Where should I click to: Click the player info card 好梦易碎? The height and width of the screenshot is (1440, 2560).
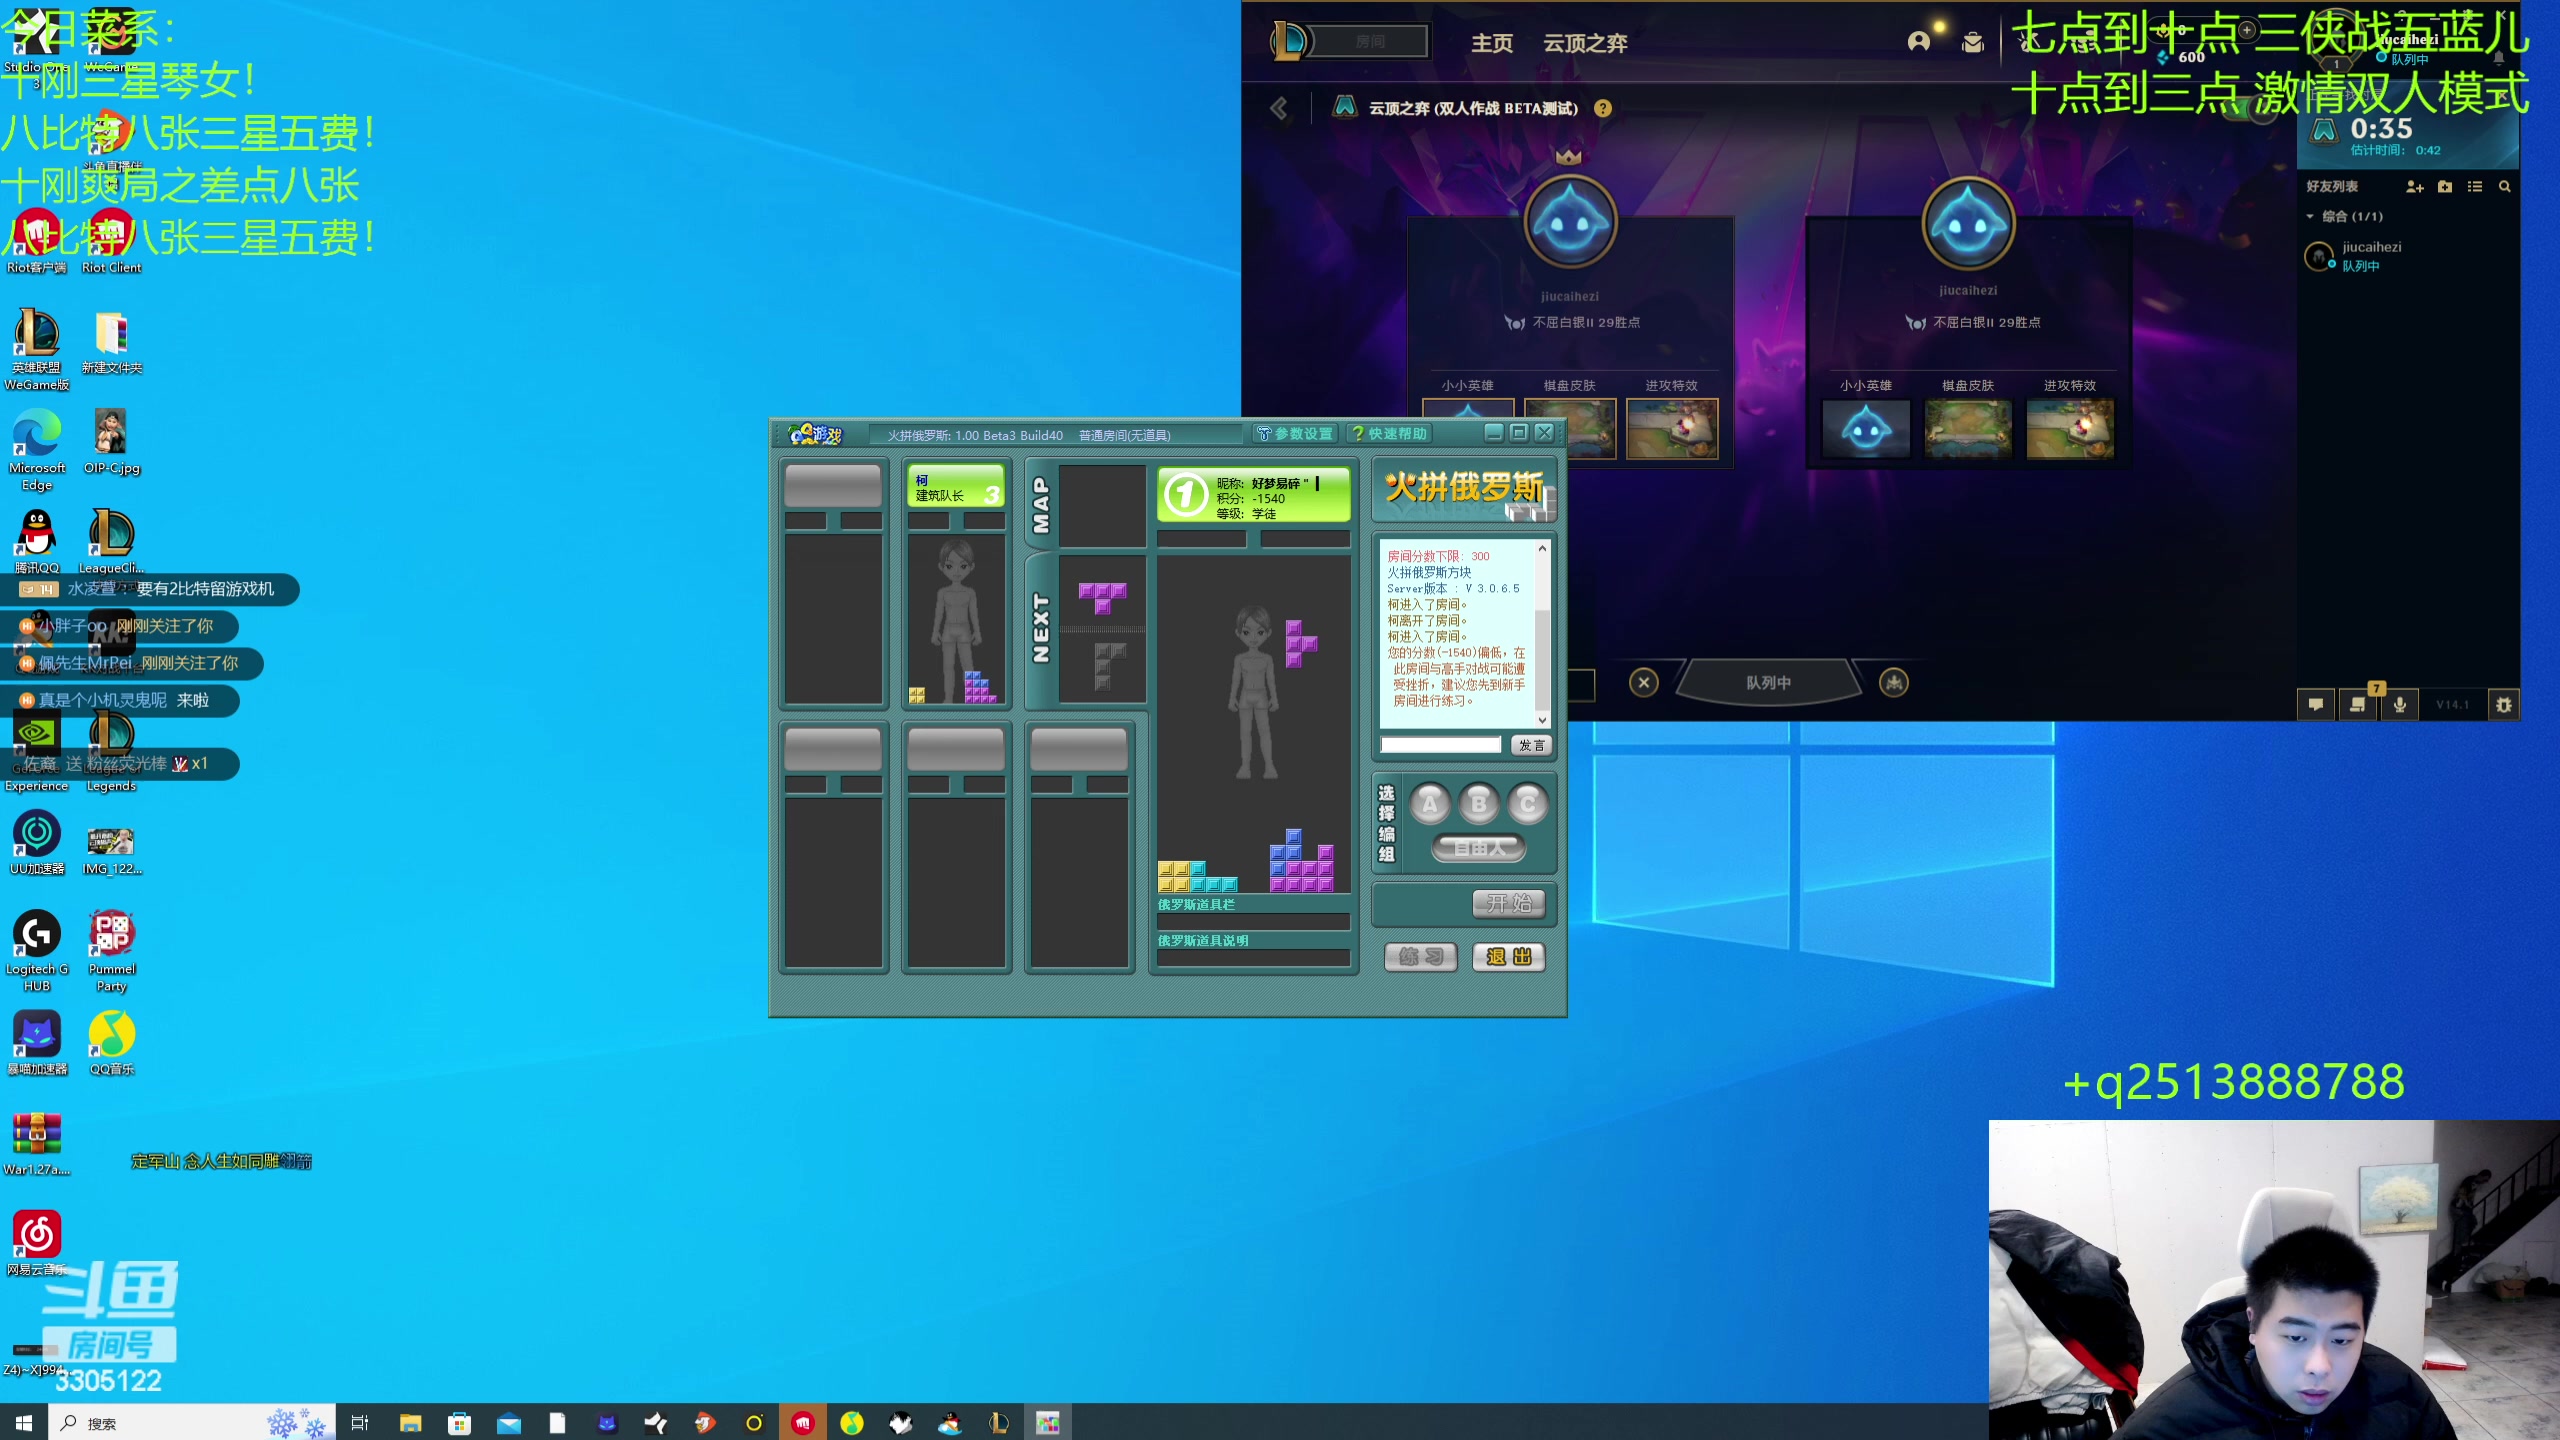[1254, 495]
